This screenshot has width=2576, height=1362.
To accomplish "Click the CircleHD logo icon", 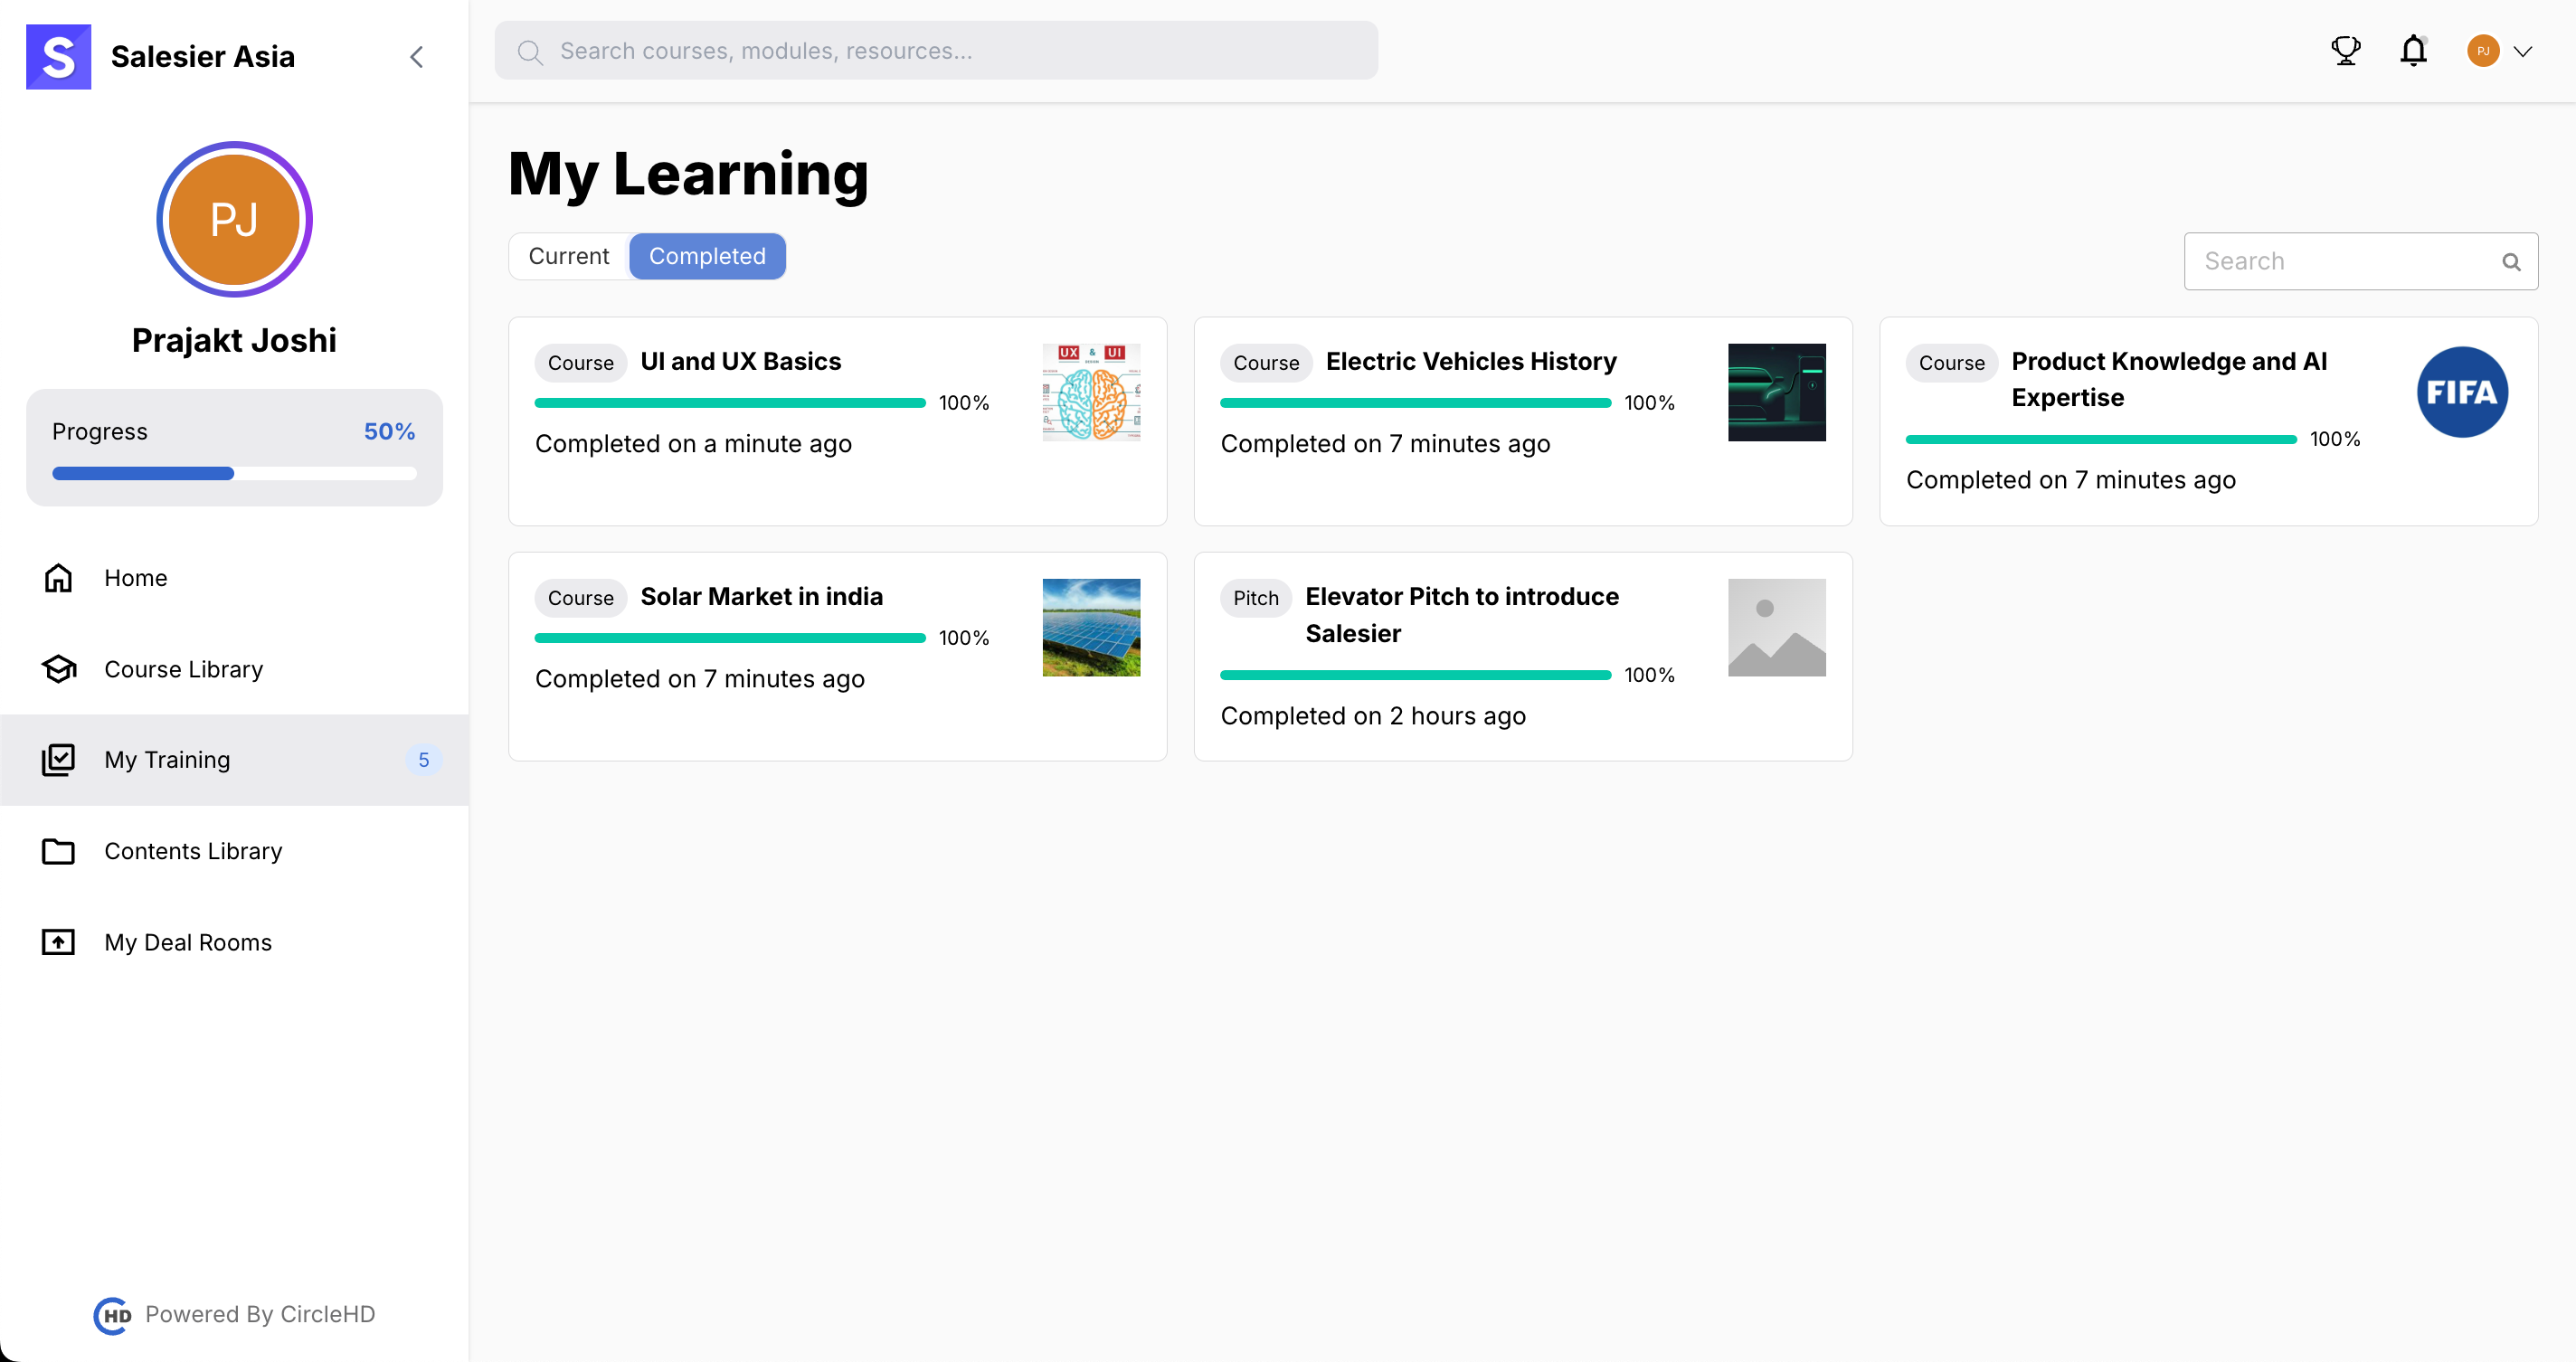I will pos(113,1315).
